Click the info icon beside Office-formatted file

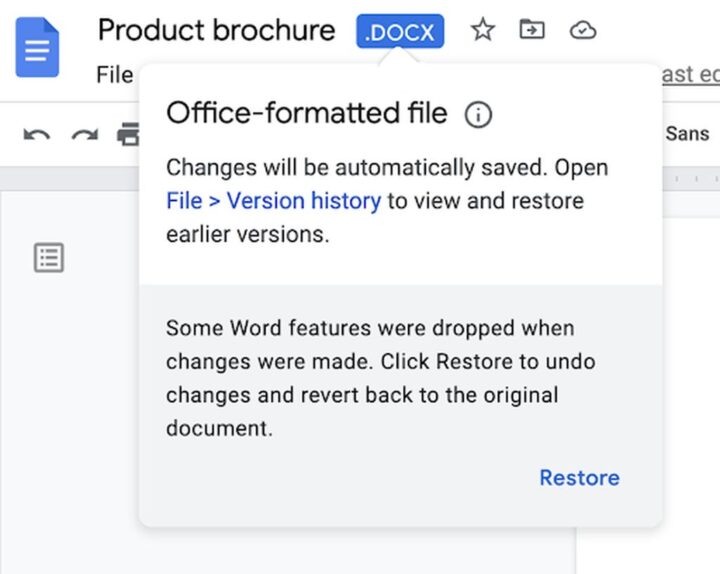pyautogui.click(x=478, y=115)
